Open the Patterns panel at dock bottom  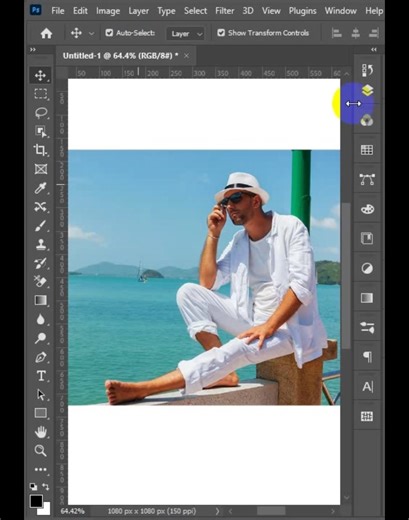click(x=367, y=416)
